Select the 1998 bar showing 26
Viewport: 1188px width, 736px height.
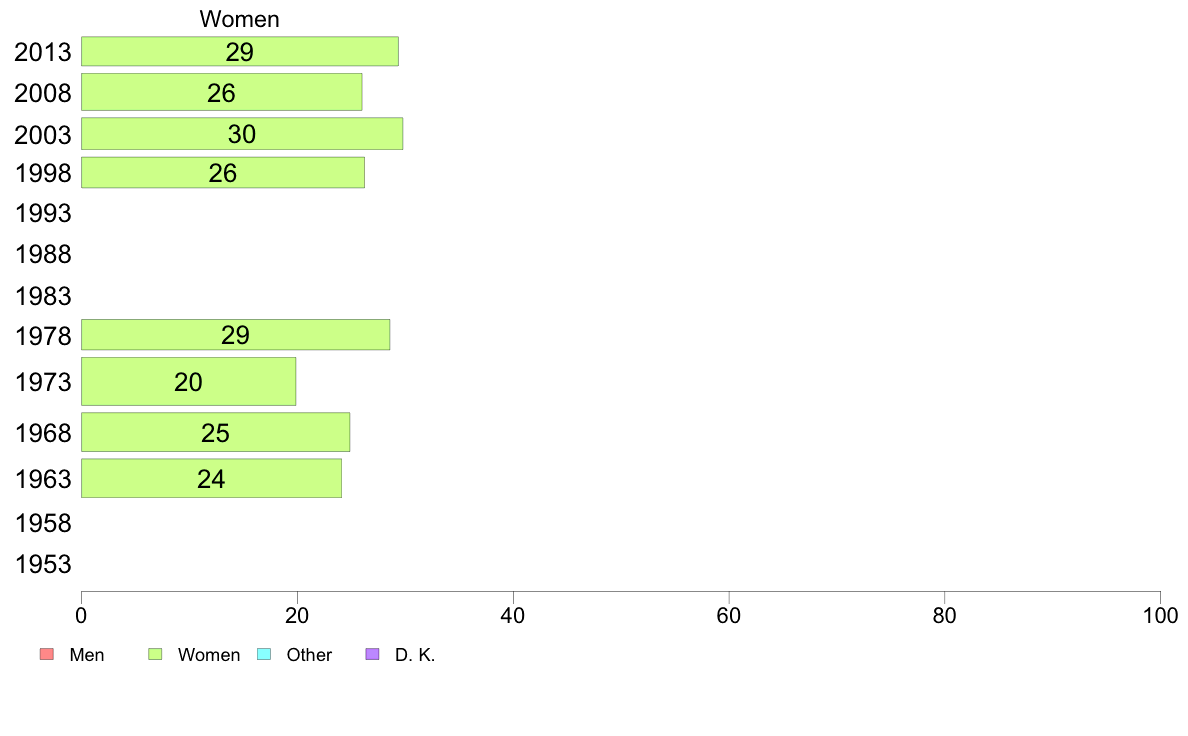[x=223, y=173]
